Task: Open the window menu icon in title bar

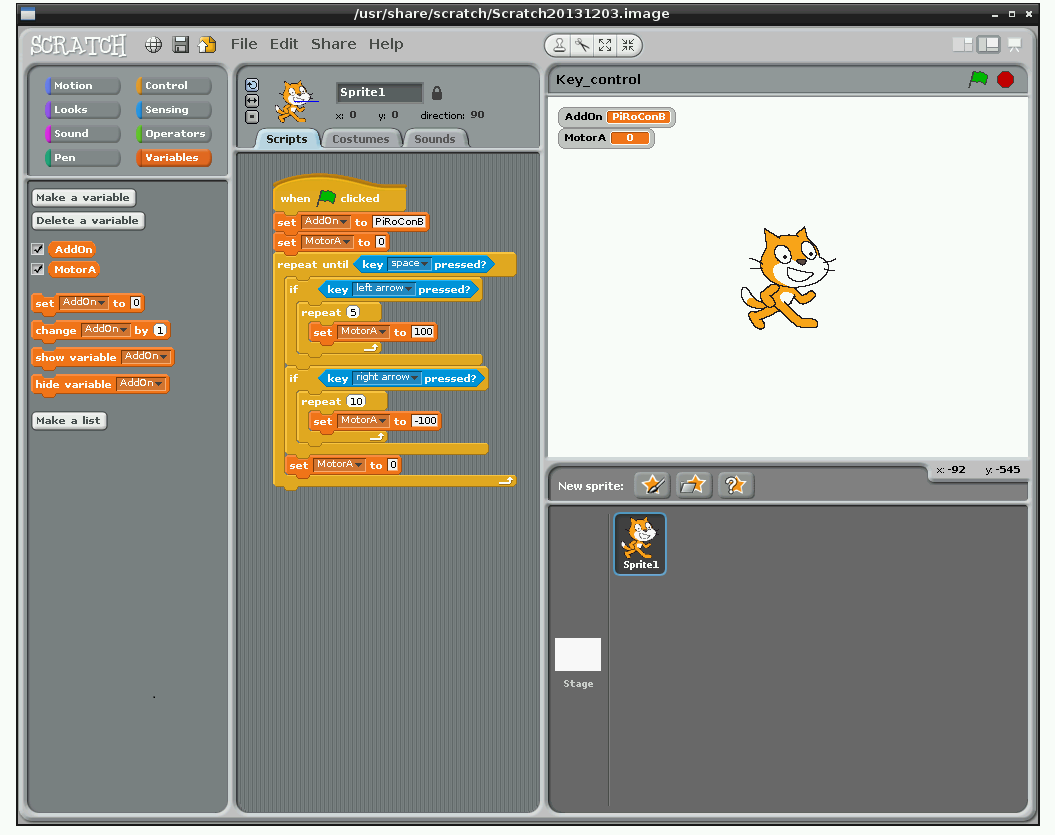Action: (x=28, y=13)
